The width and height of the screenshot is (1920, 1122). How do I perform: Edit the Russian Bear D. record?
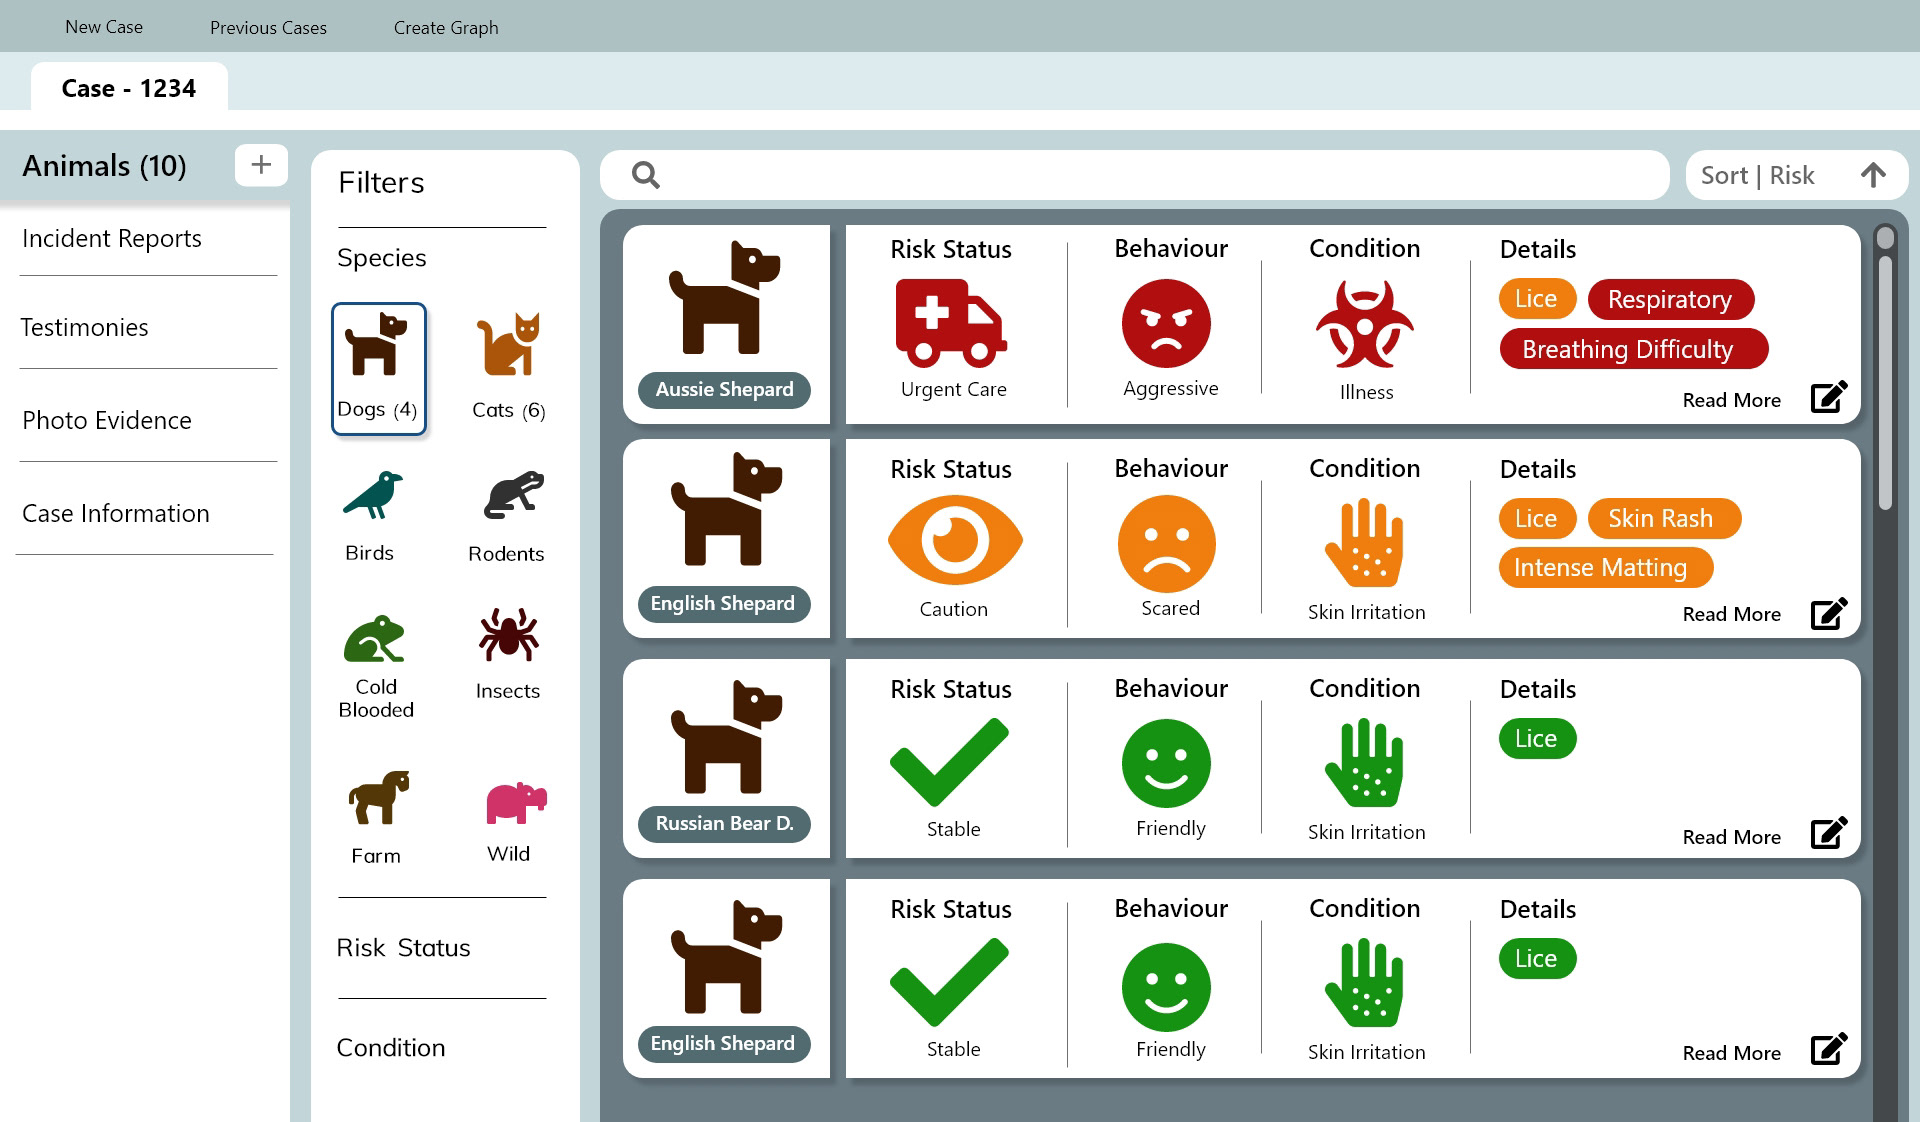1829,833
